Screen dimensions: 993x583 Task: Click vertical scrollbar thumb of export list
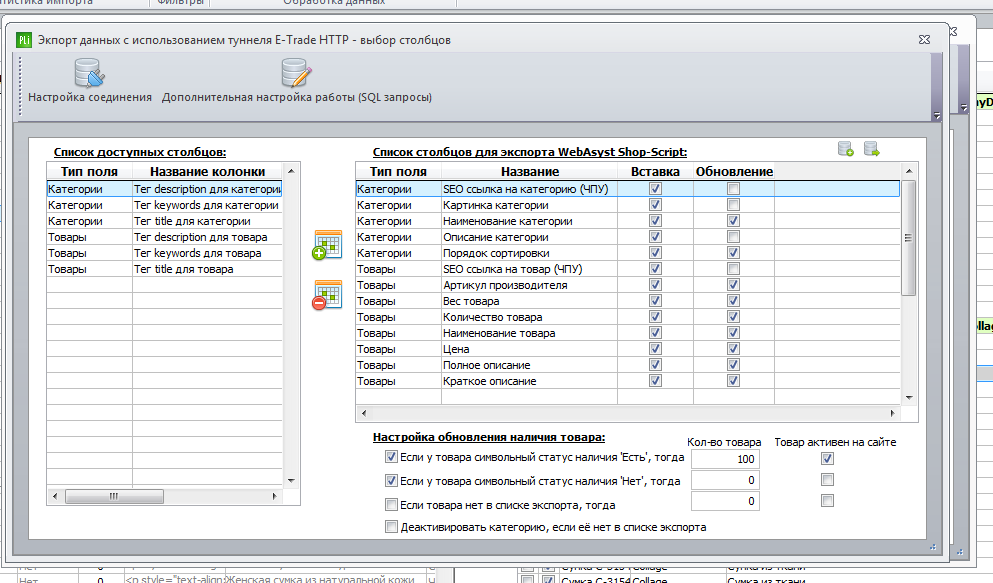pos(908,238)
